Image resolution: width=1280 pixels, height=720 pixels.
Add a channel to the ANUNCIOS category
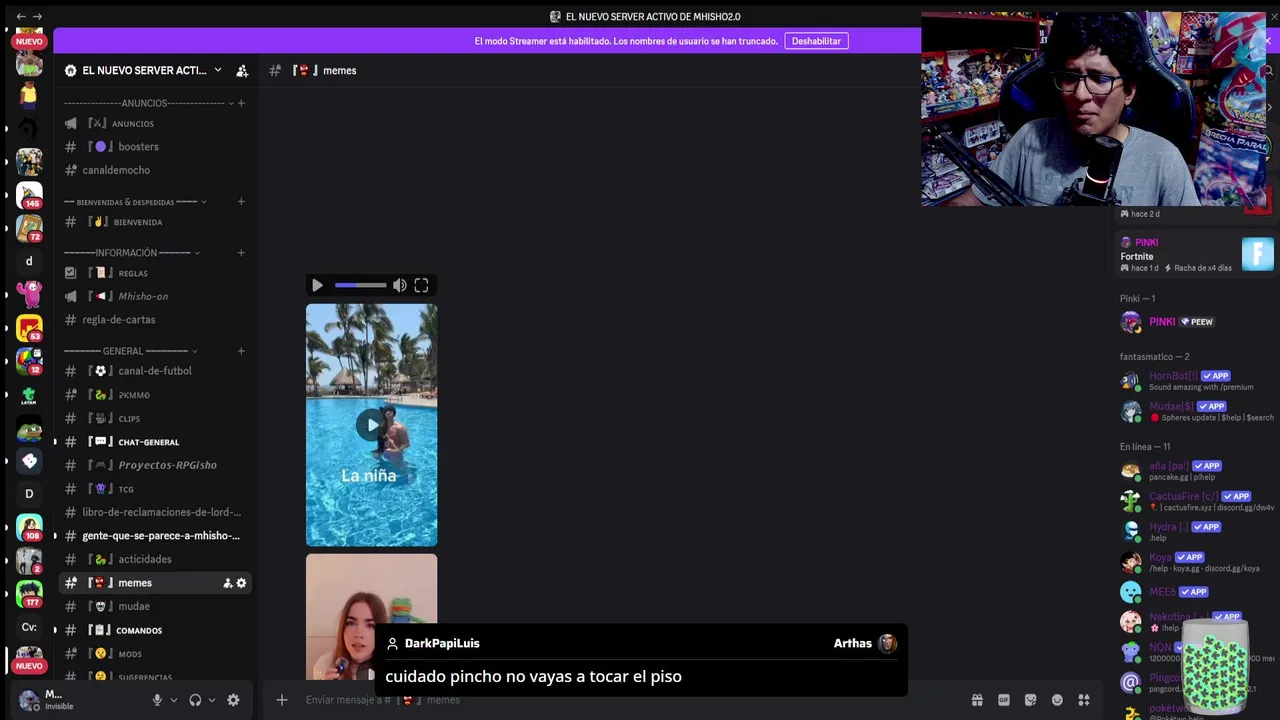click(241, 103)
